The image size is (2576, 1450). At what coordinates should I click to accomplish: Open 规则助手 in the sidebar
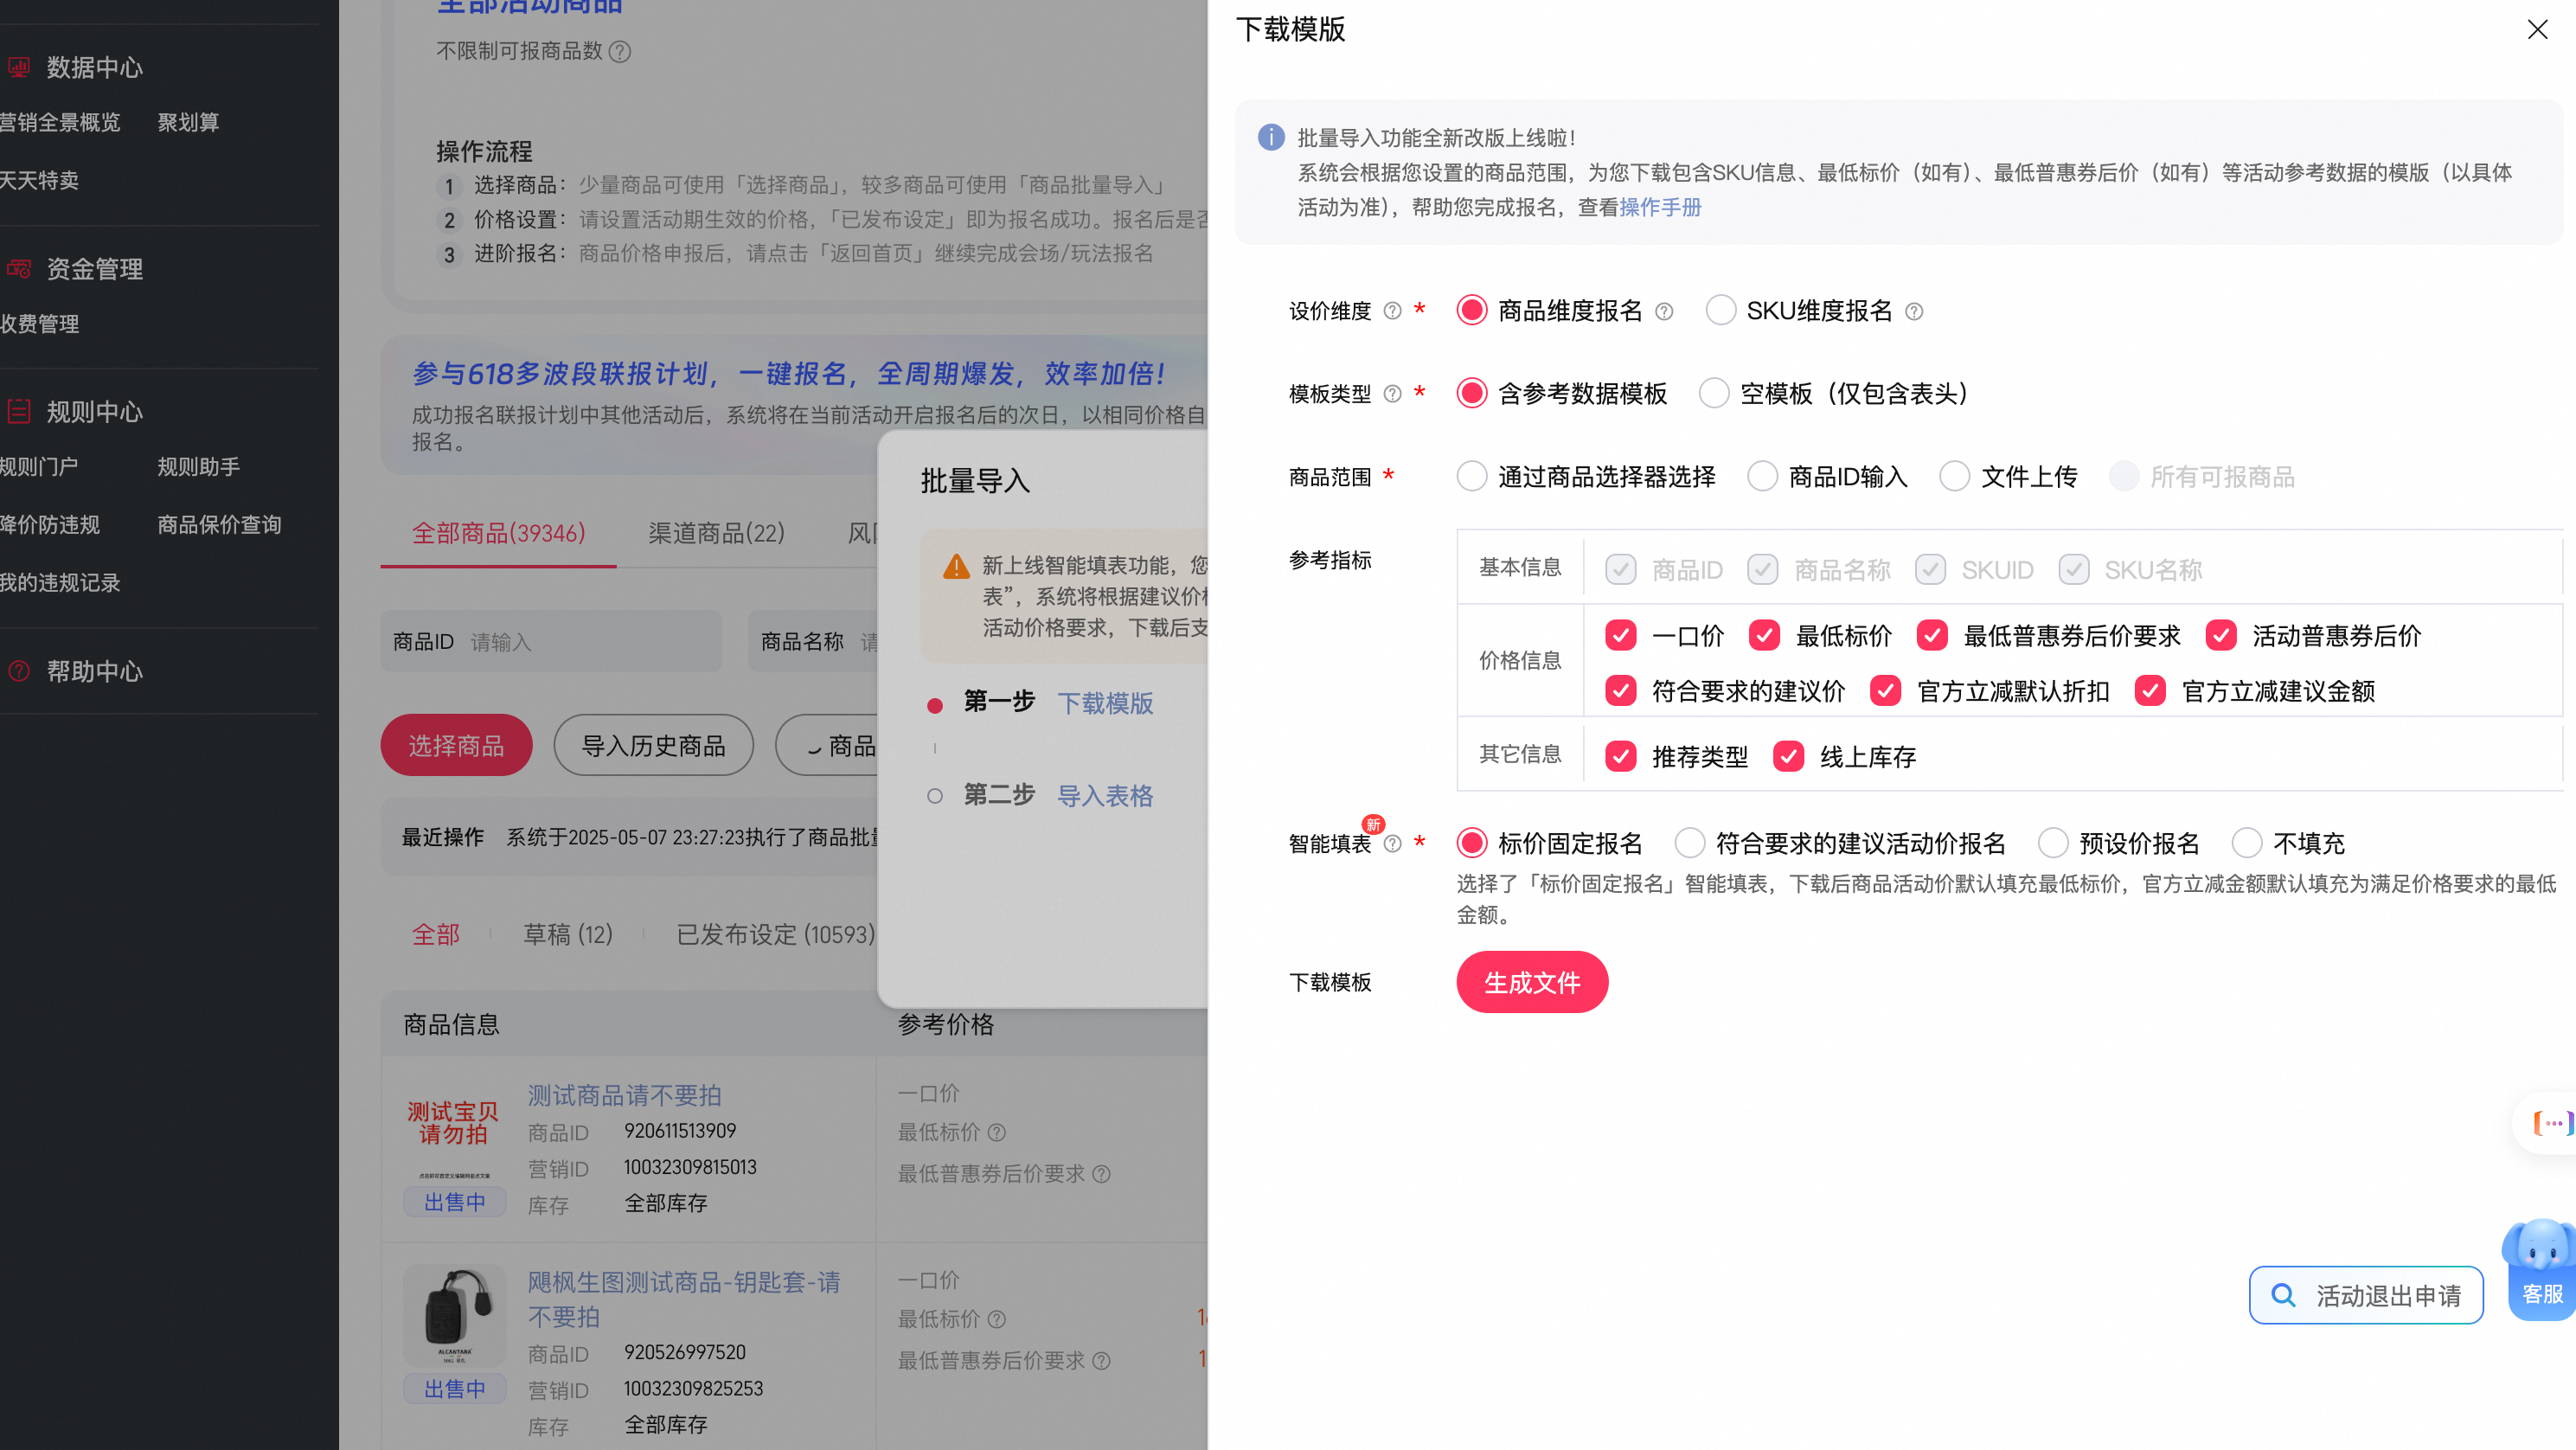click(199, 467)
